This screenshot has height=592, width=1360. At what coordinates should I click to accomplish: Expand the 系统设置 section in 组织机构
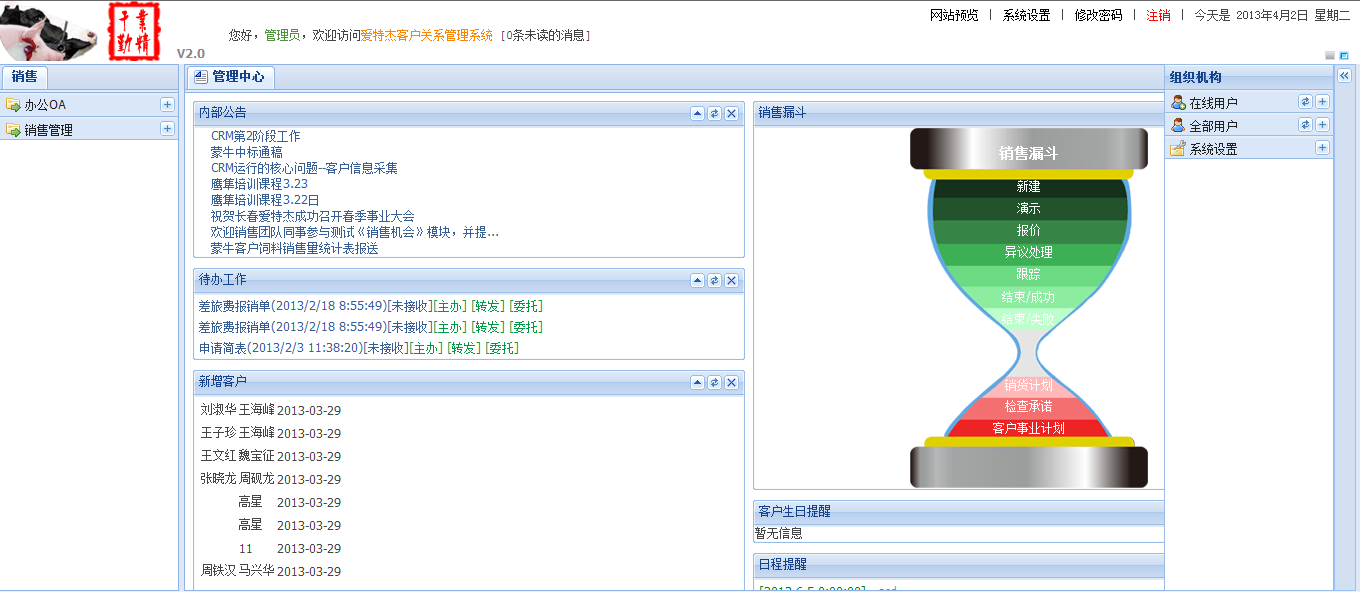(x=1322, y=148)
